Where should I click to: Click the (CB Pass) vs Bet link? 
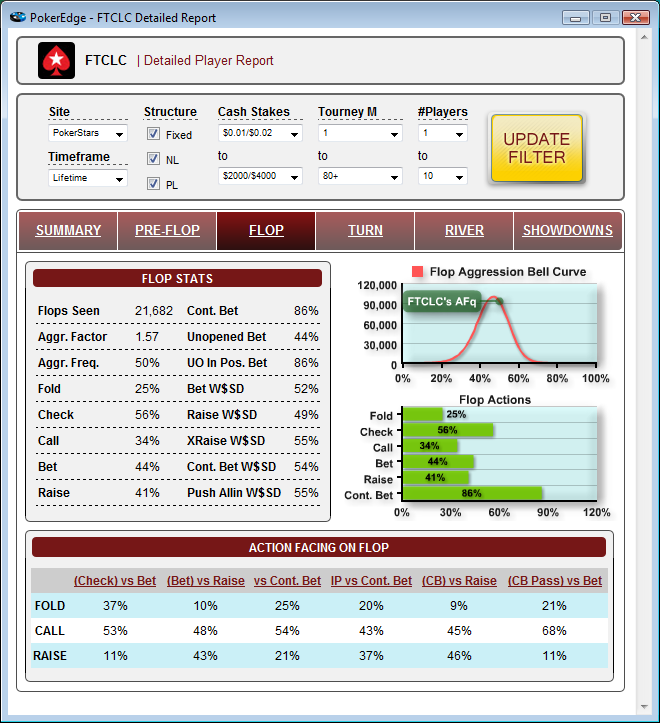[555, 581]
